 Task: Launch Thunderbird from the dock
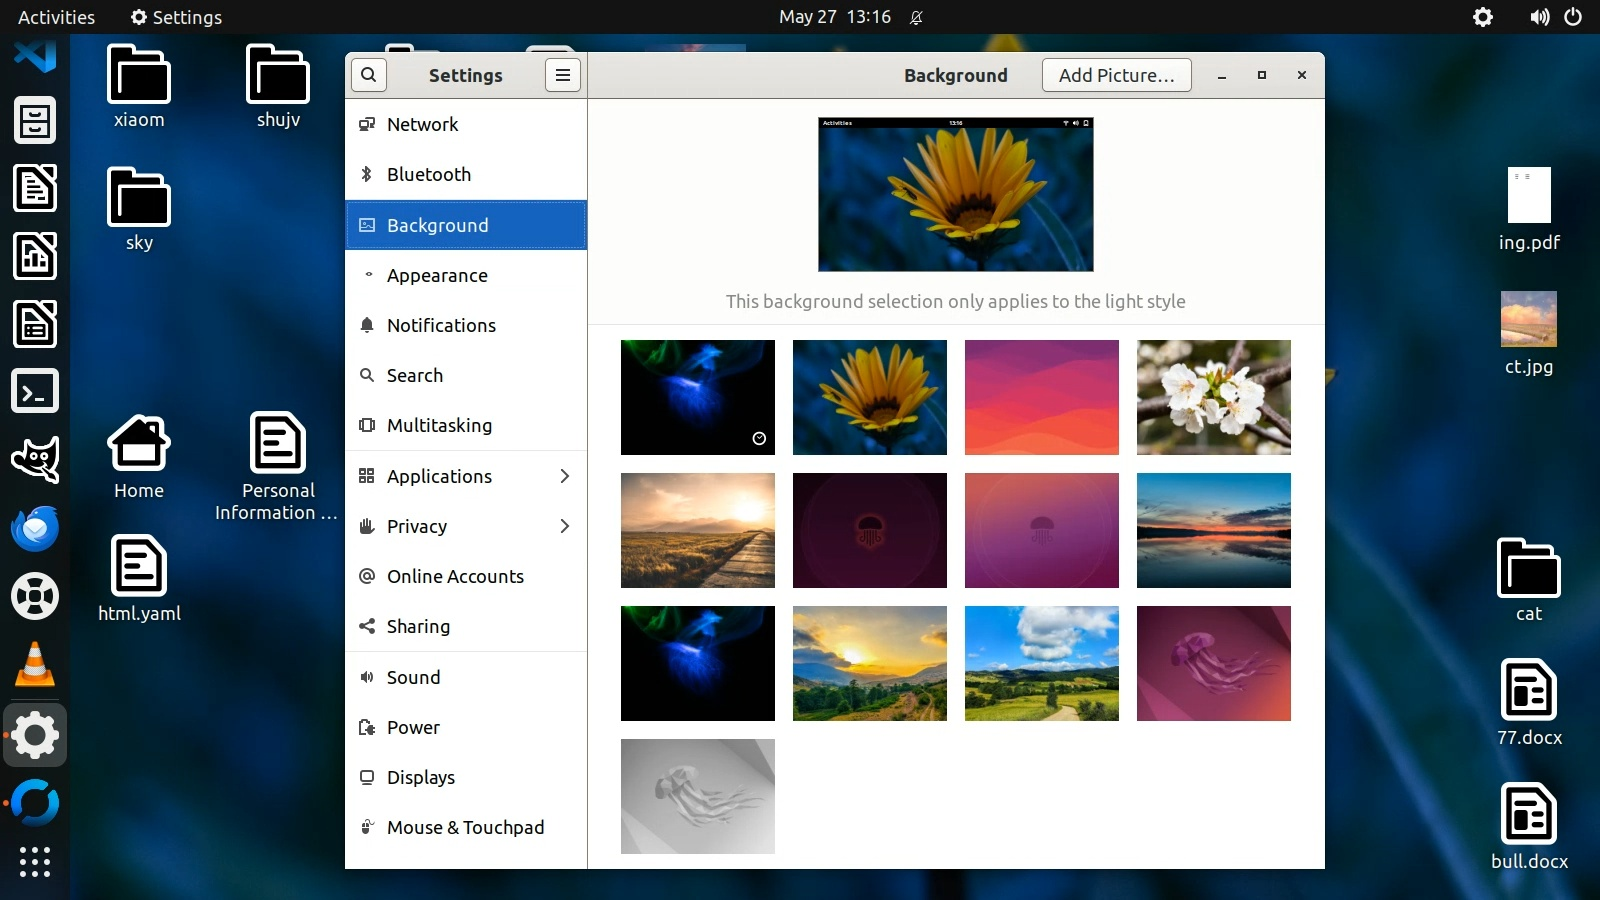coord(35,528)
